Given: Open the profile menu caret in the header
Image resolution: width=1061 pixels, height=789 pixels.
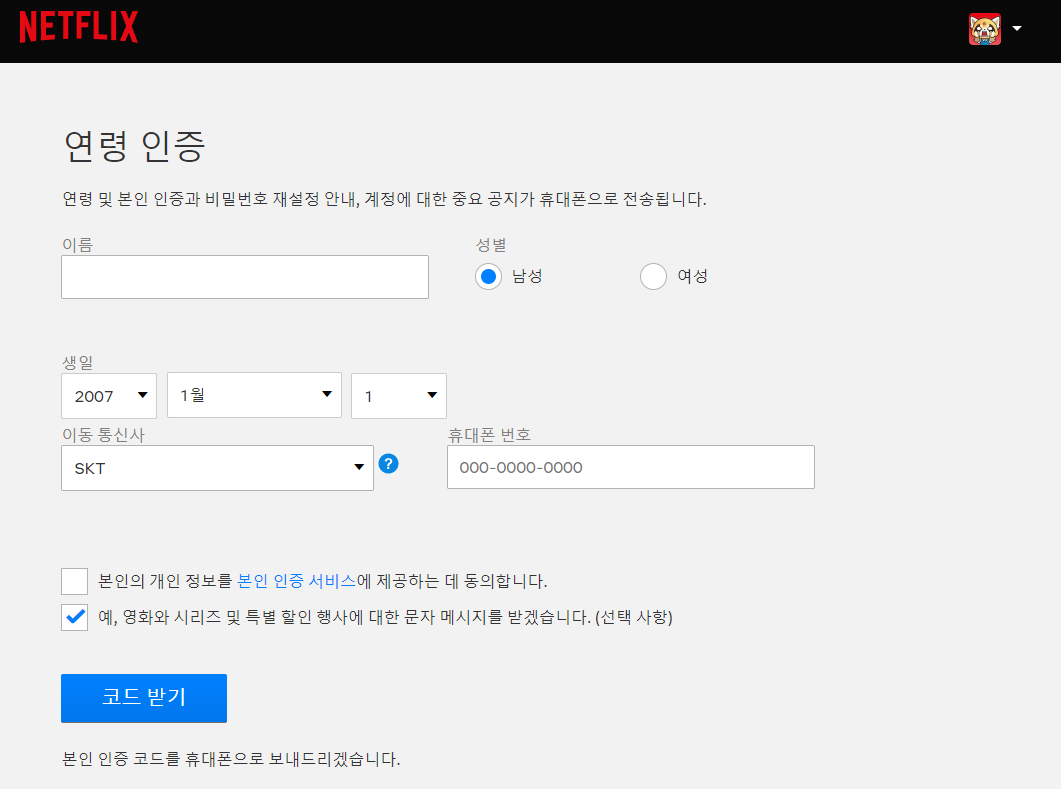Looking at the screenshot, I should click(1016, 29).
